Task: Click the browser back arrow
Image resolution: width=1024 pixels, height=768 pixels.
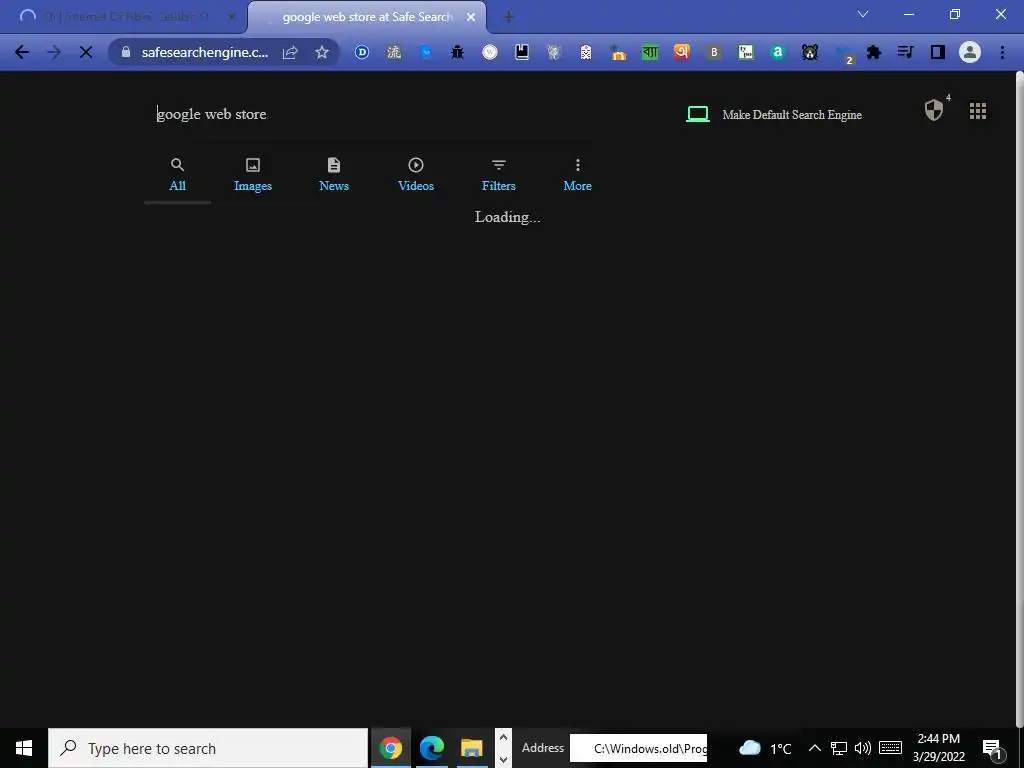Action: tap(22, 52)
